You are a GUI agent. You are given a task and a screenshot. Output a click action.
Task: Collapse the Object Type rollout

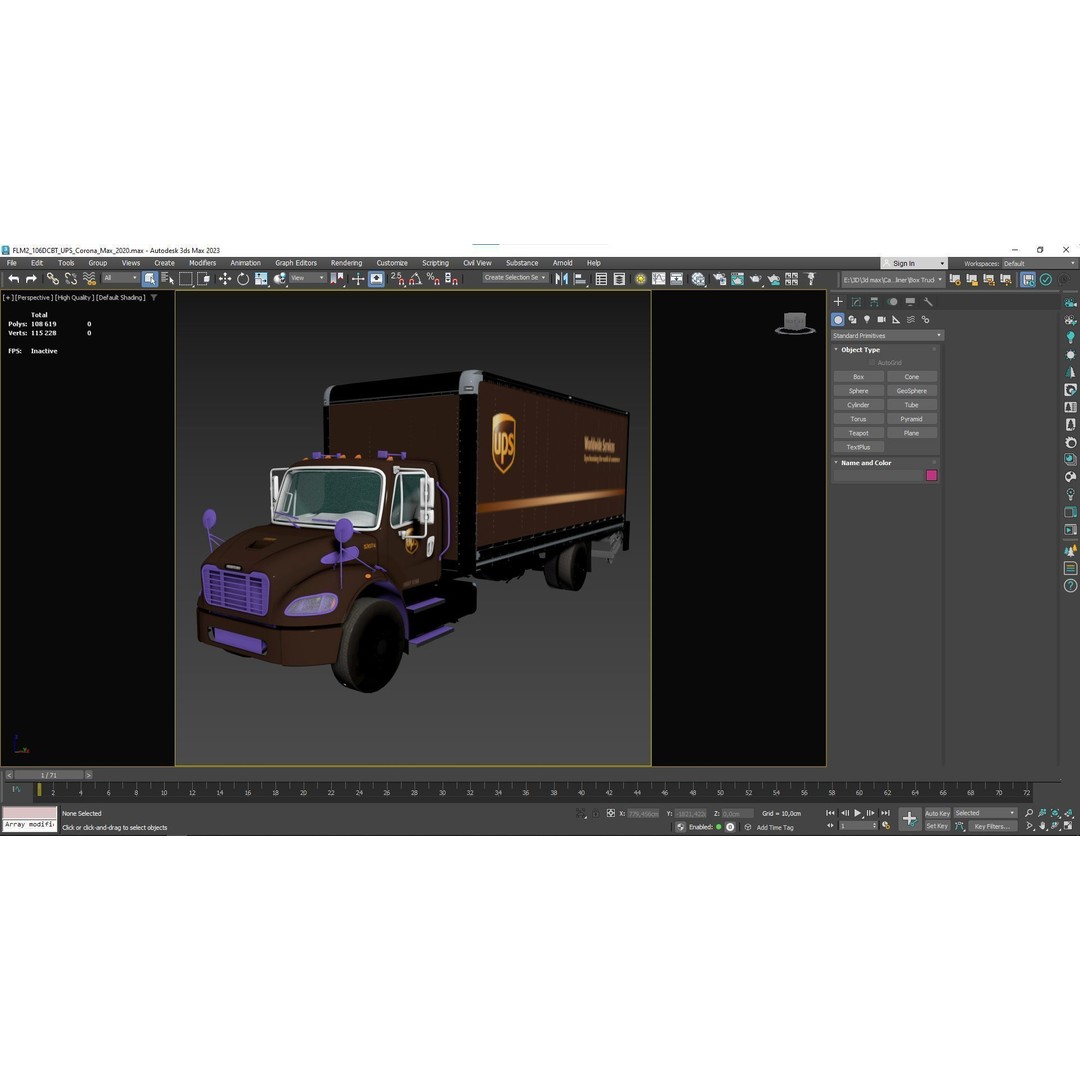click(860, 350)
